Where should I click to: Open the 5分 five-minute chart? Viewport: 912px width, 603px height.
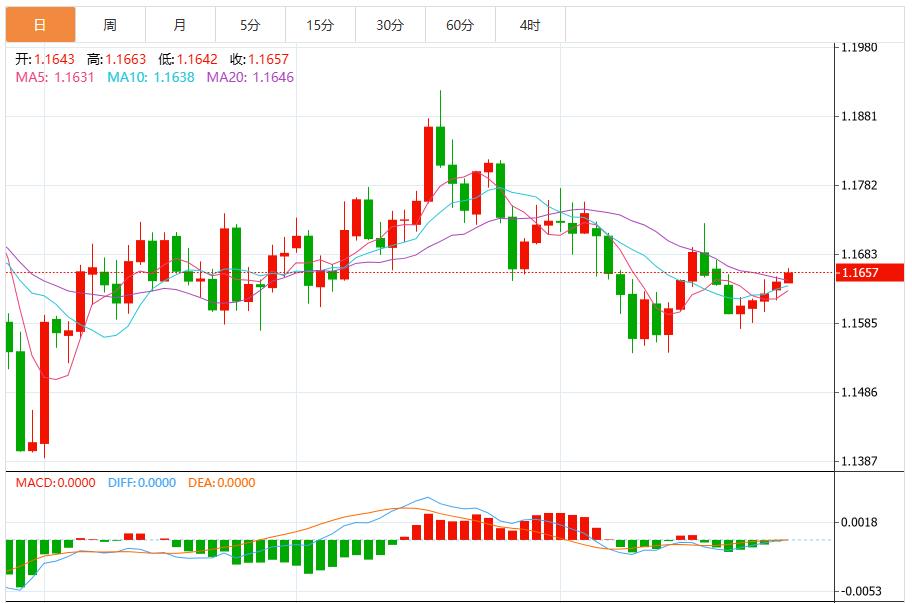(x=249, y=22)
